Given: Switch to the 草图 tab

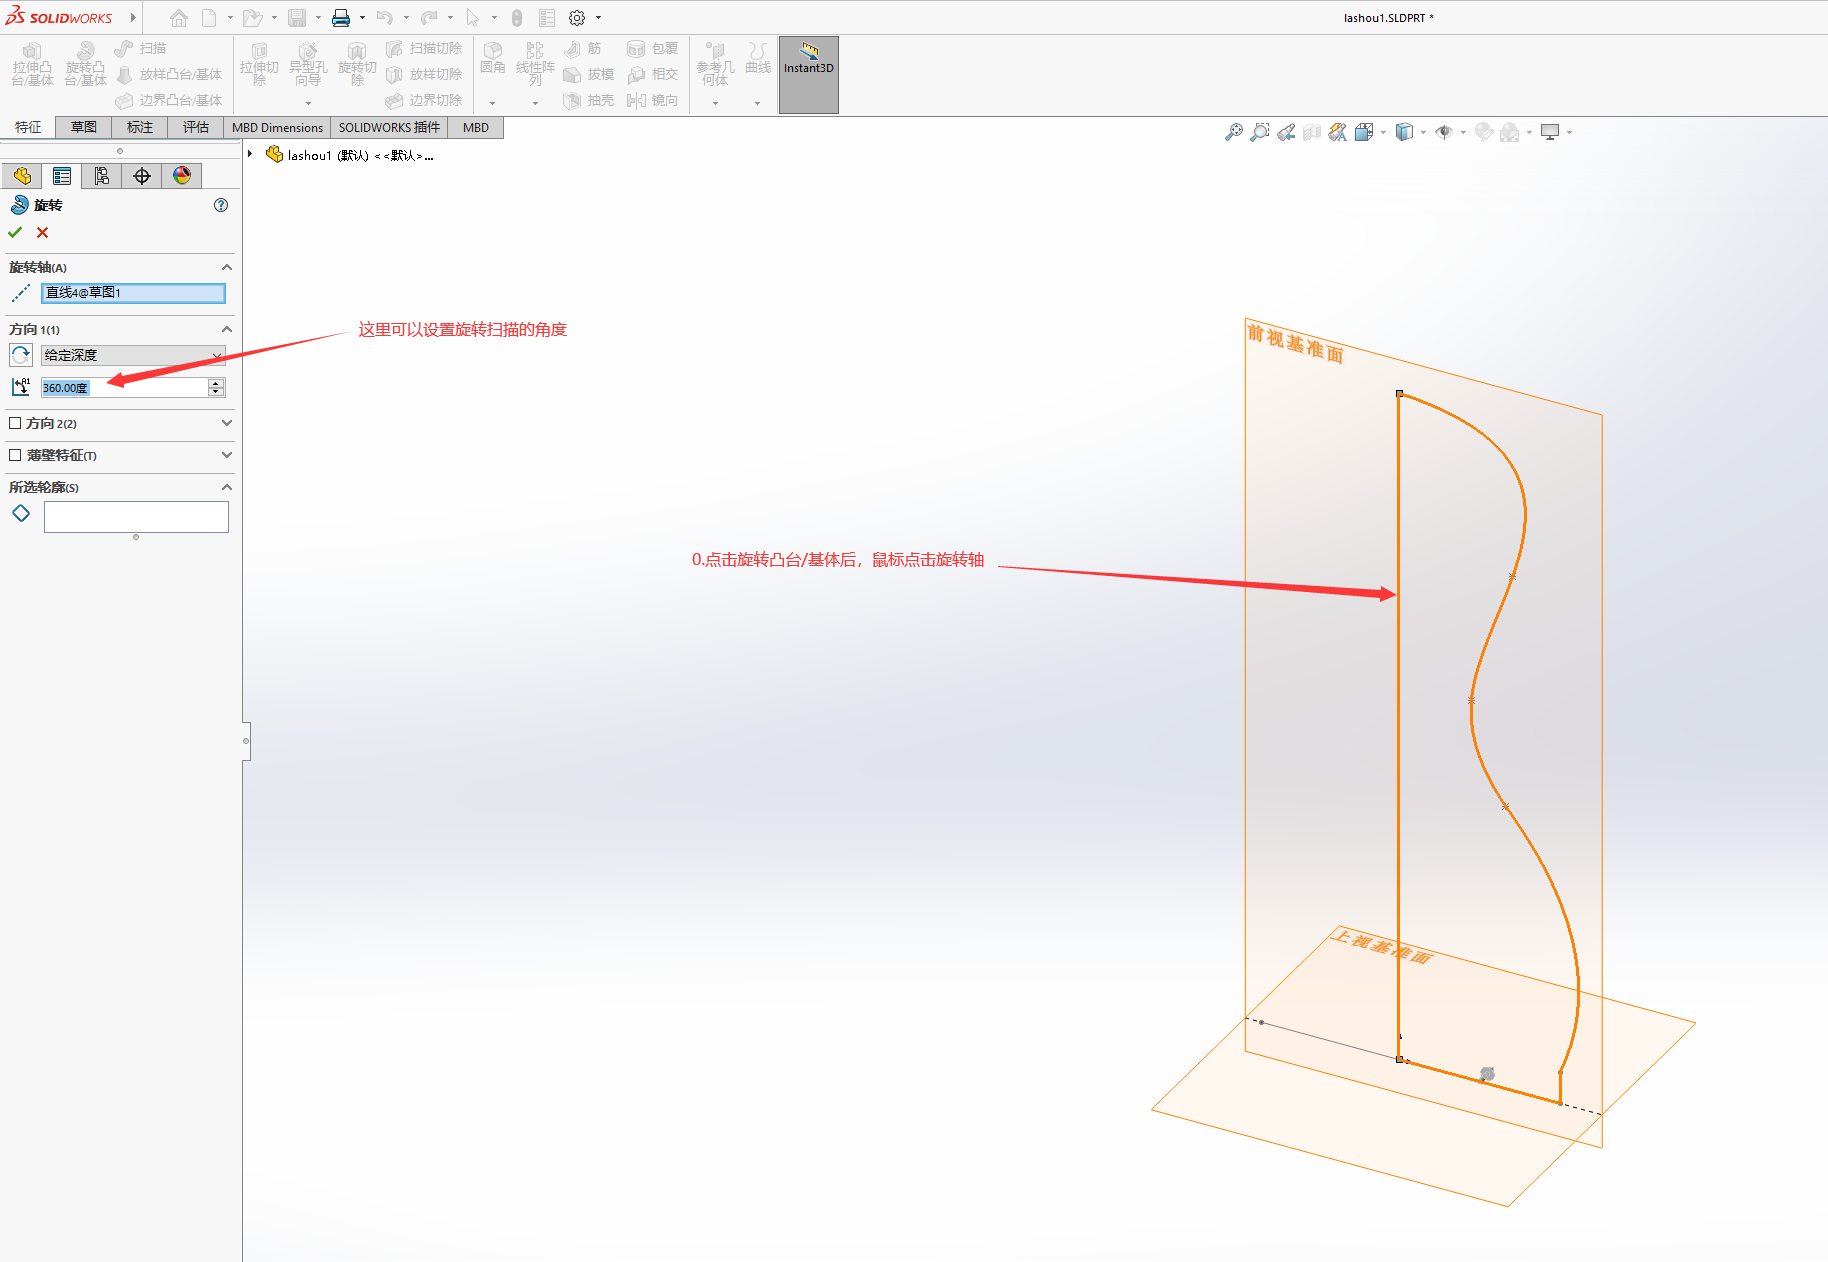Looking at the screenshot, I should pyautogui.click(x=84, y=127).
